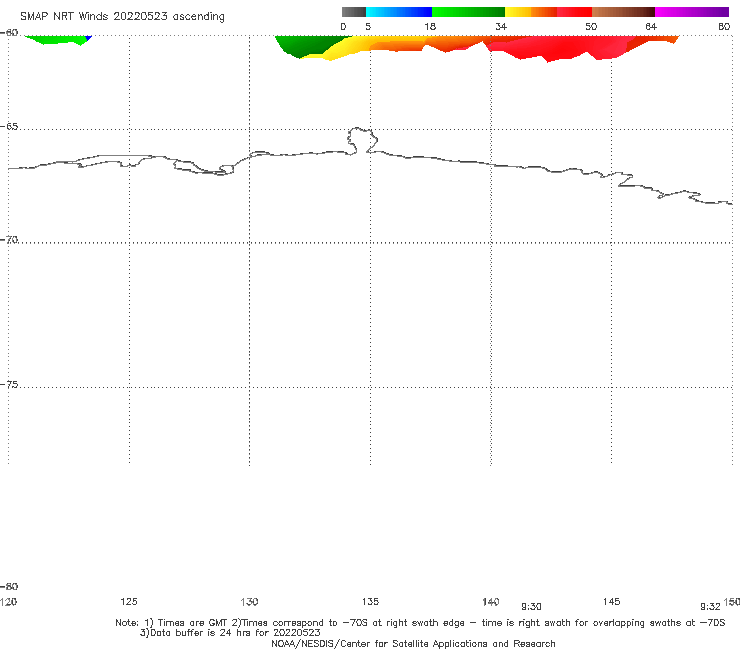Select the yellow-orange part of the color scale

point(531,12)
